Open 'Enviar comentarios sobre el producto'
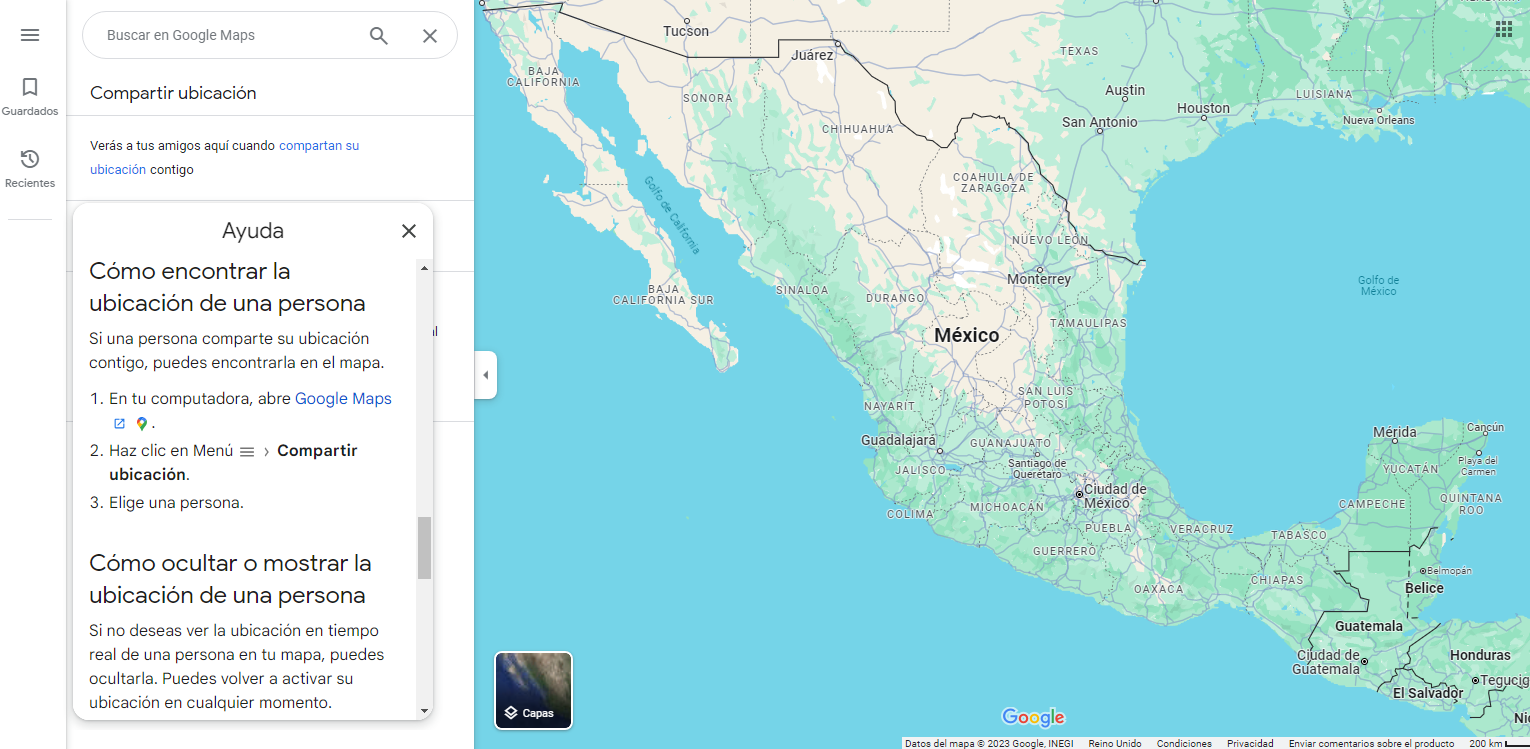 pos(1371,743)
